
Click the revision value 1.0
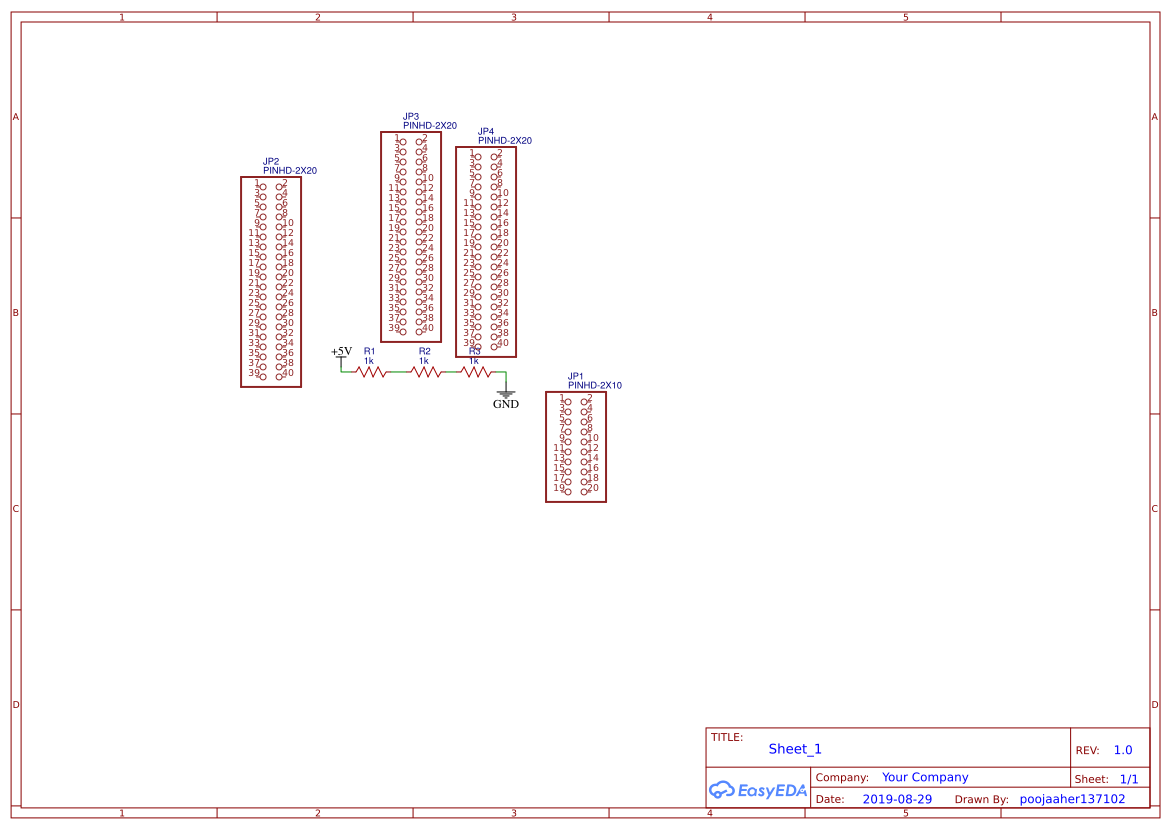(1121, 749)
